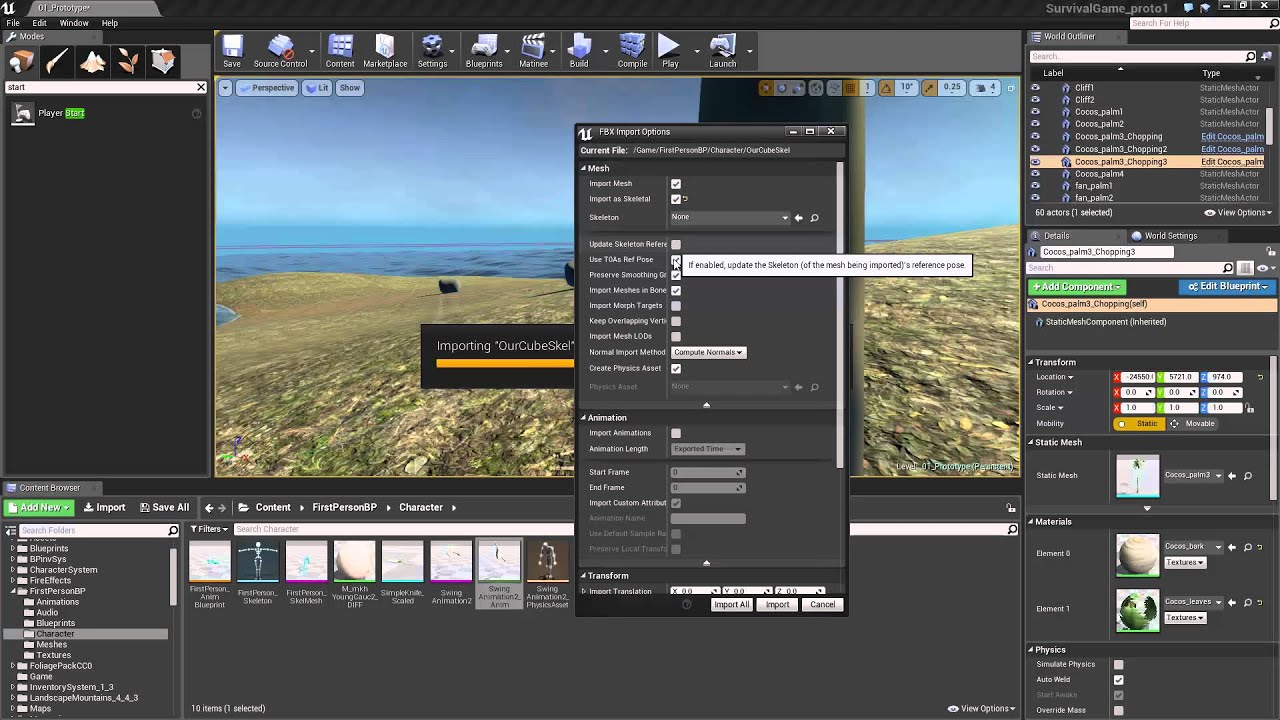Open the Window menu
The width and height of the screenshot is (1280, 720).
74,23
